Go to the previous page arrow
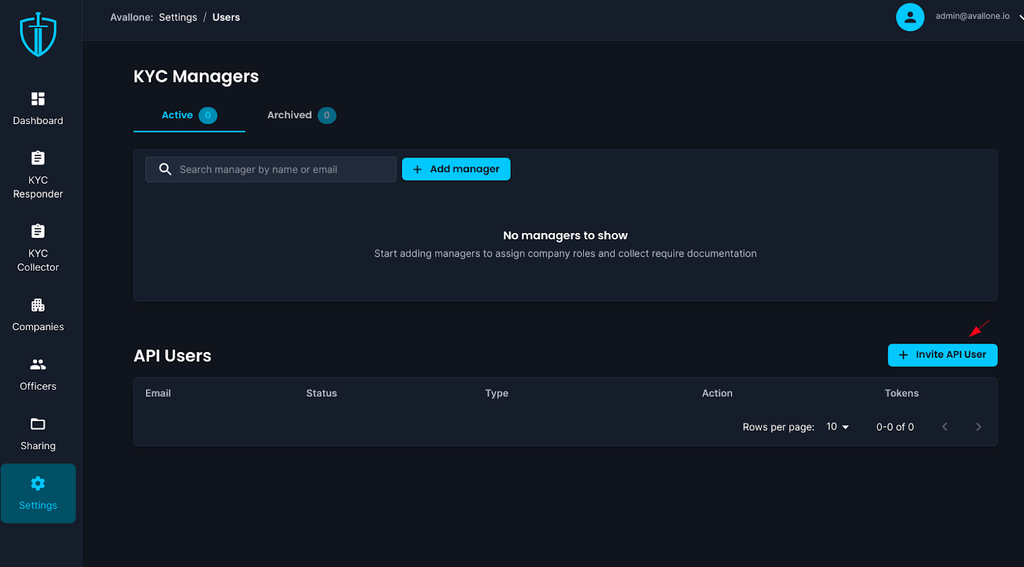1024x567 pixels. point(944,427)
